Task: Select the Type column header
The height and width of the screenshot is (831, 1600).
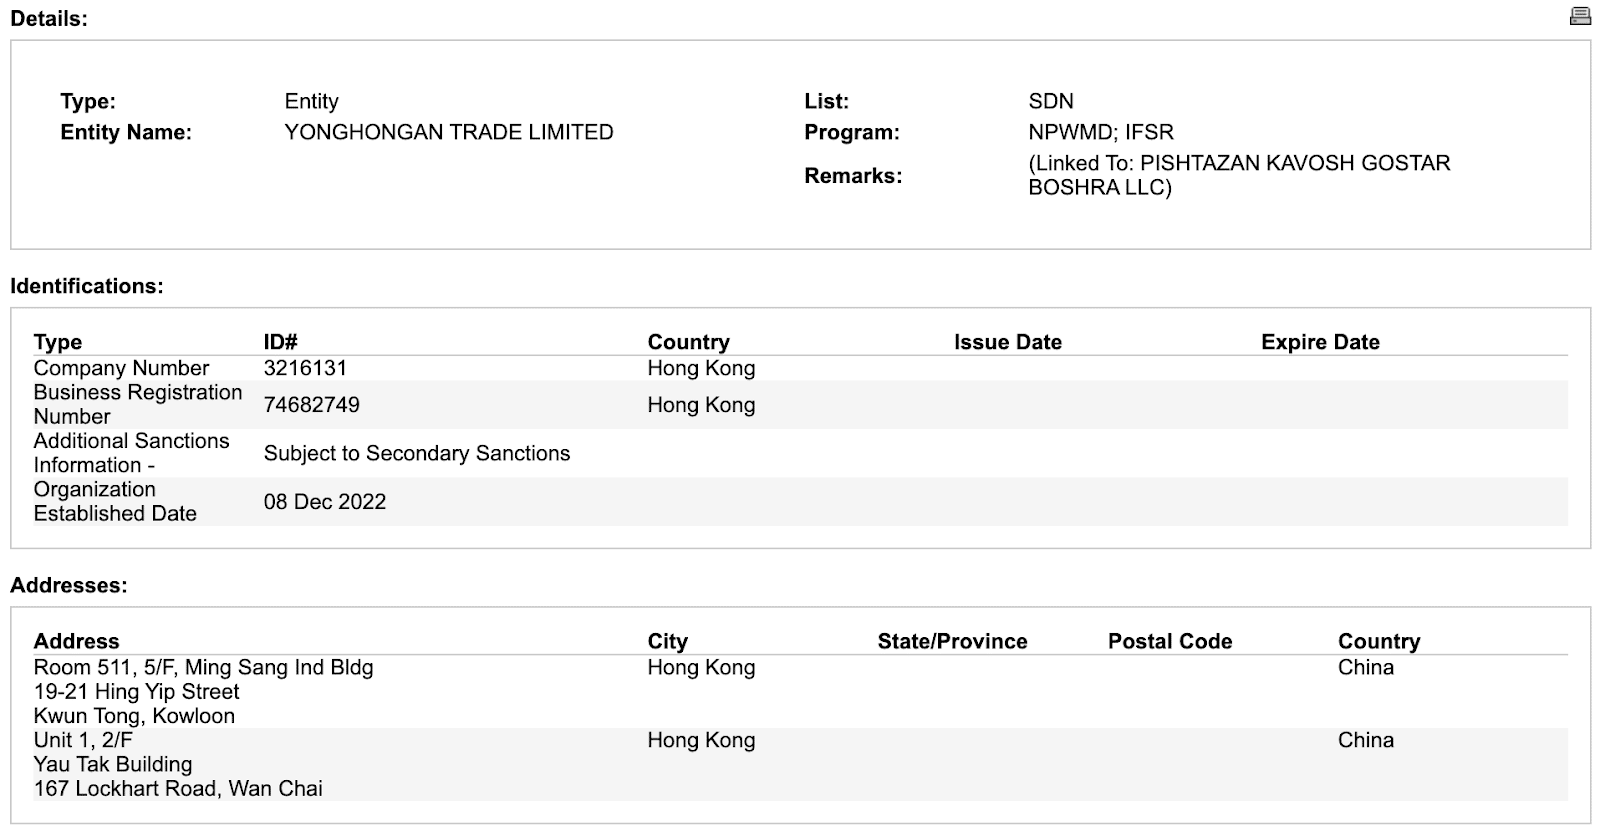Action: pos(57,341)
